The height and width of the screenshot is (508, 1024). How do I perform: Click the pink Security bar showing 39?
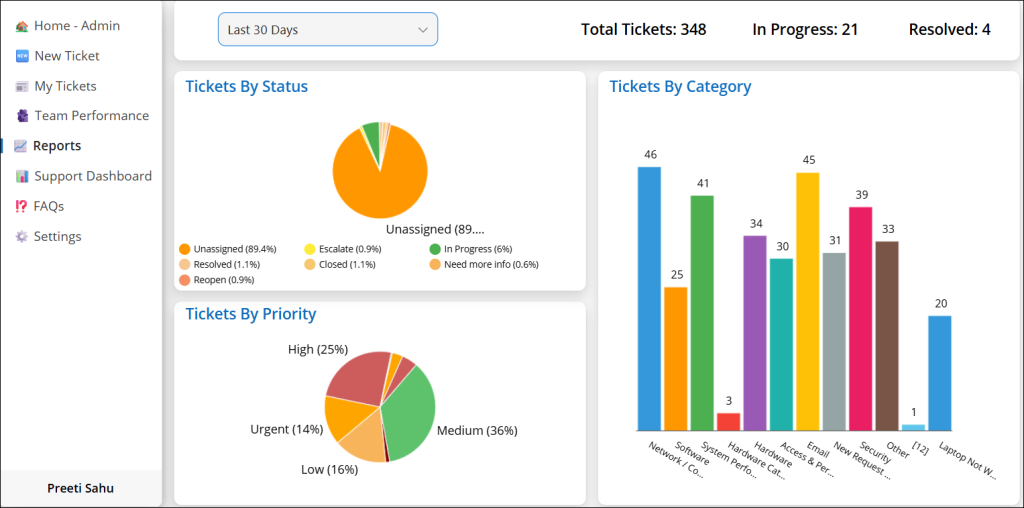861,319
